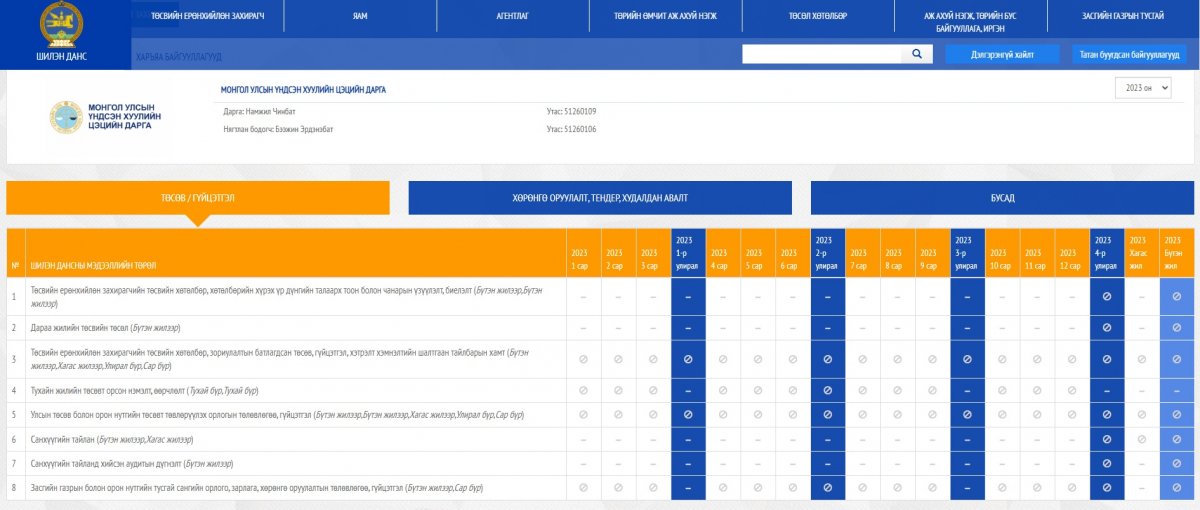Click into the search text field
The height and width of the screenshot is (510, 1200).
(x=822, y=55)
